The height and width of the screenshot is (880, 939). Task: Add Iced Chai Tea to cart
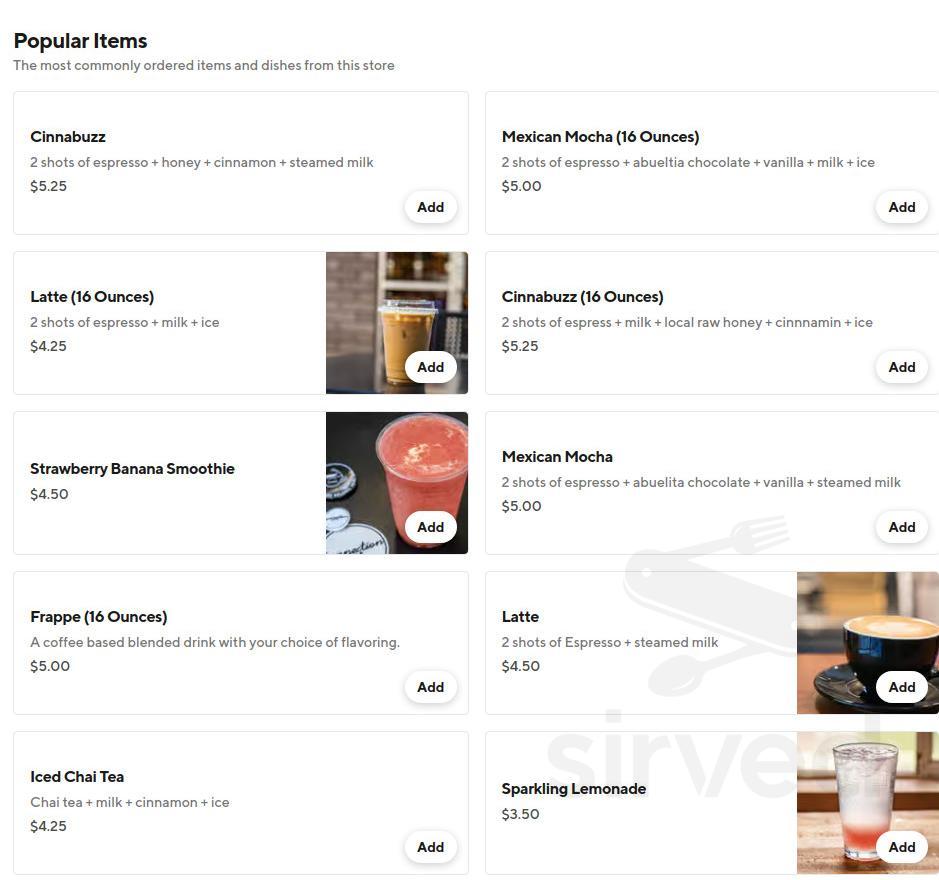click(431, 847)
